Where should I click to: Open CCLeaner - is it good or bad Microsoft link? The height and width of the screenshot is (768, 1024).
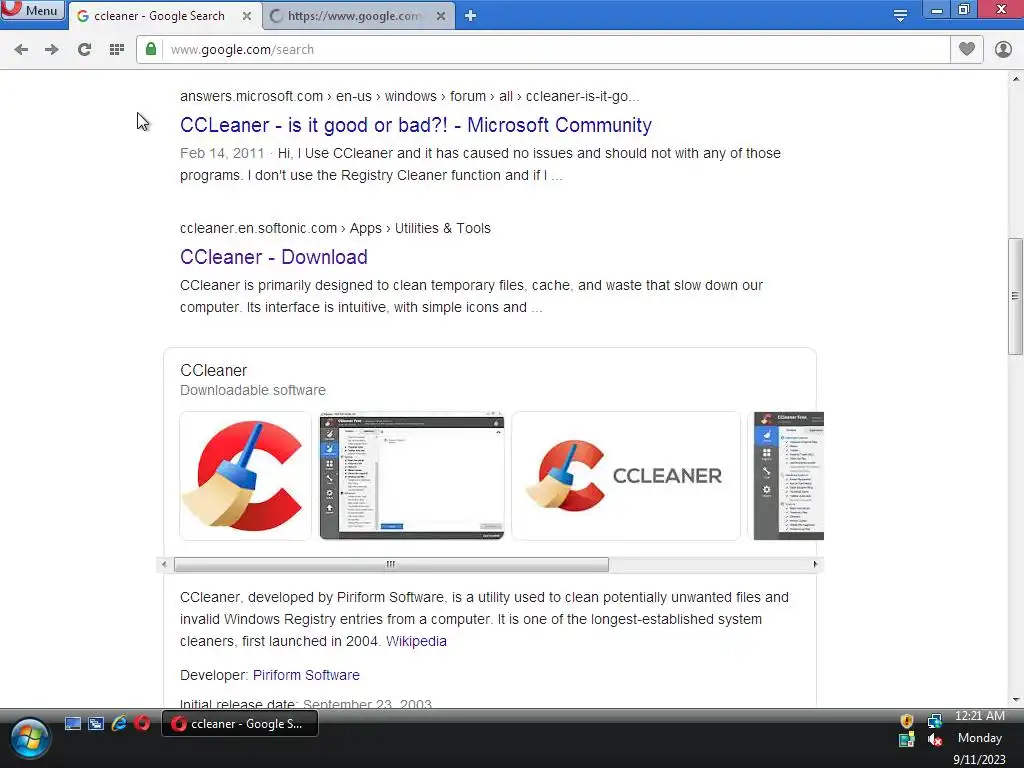pos(415,125)
